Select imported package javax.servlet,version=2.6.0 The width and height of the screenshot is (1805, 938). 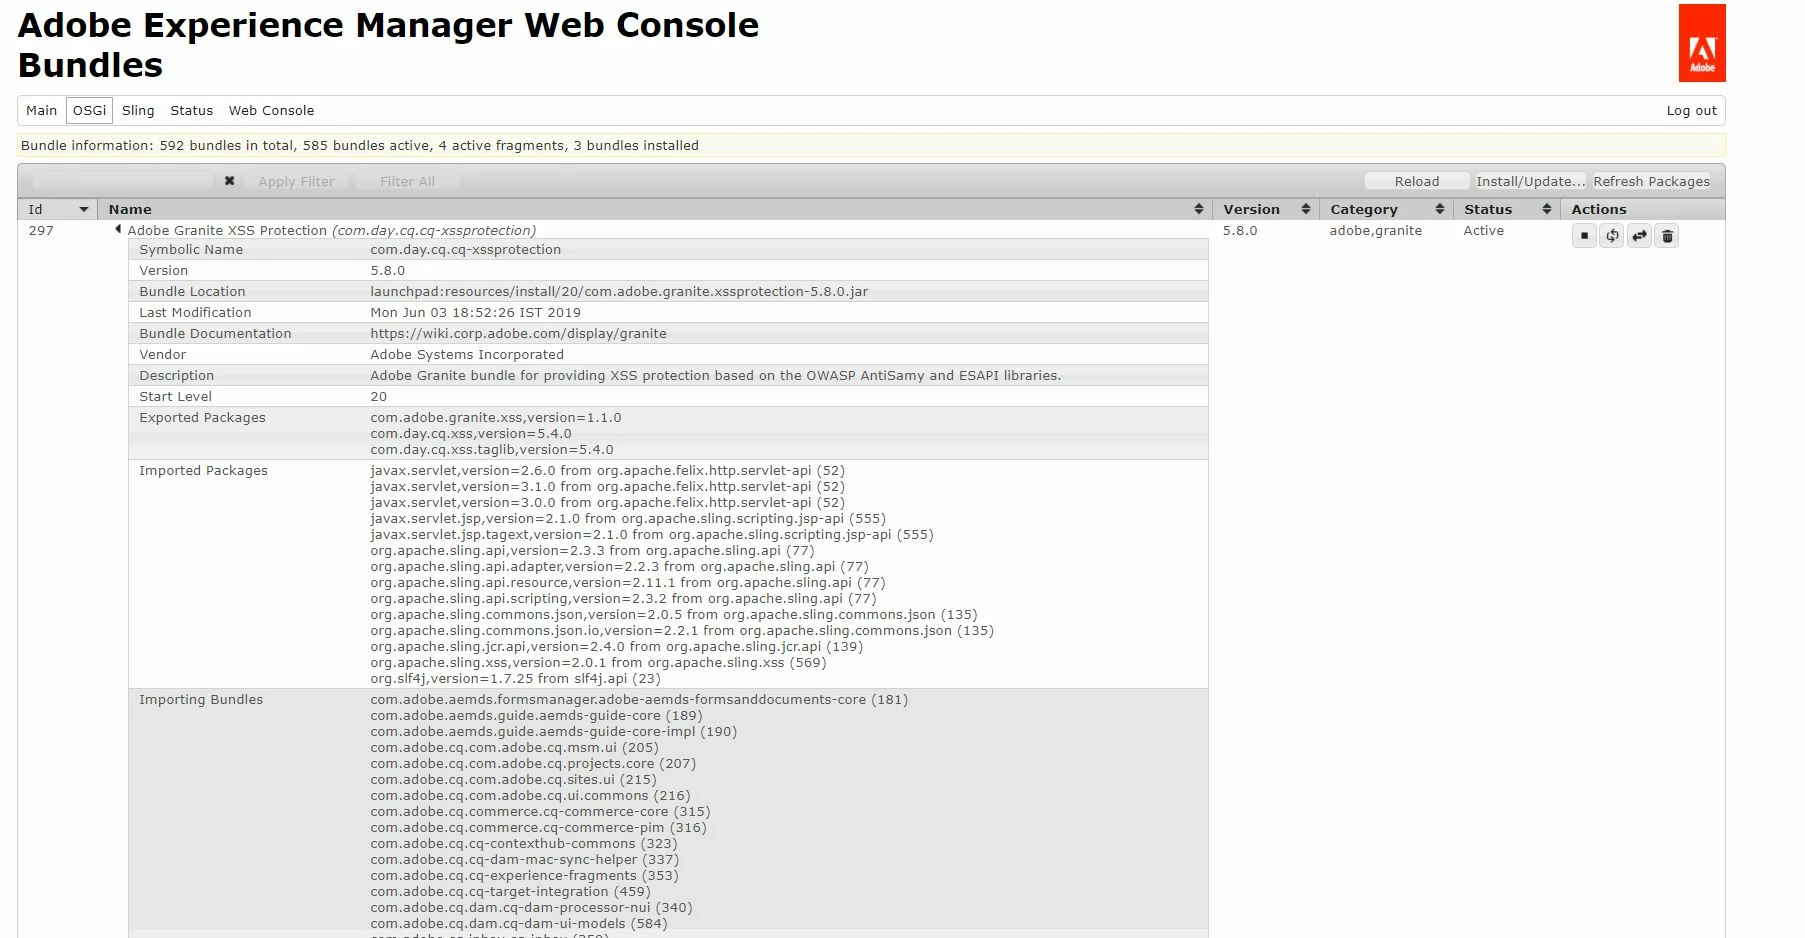pyautogui.click(x=607, y=470)
